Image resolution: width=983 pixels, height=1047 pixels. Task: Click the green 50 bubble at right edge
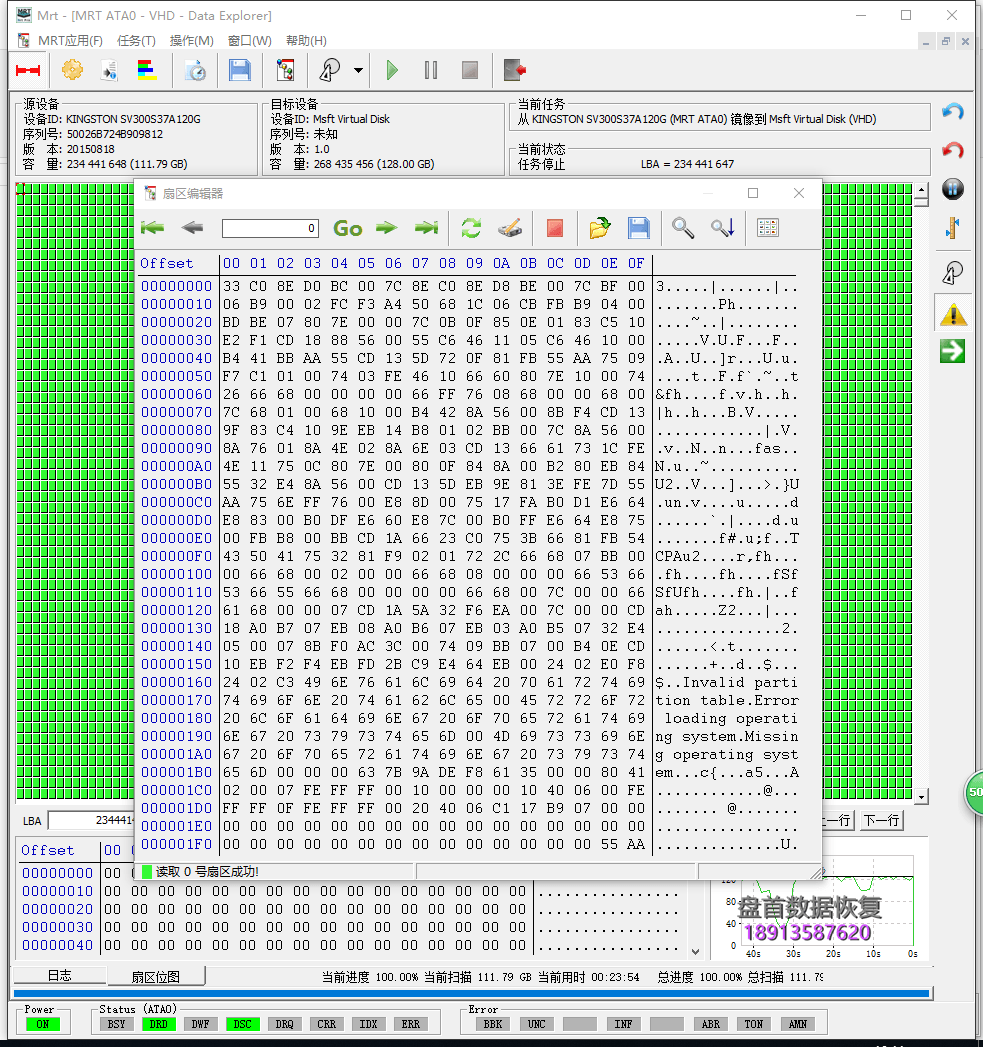pos(974,793)
